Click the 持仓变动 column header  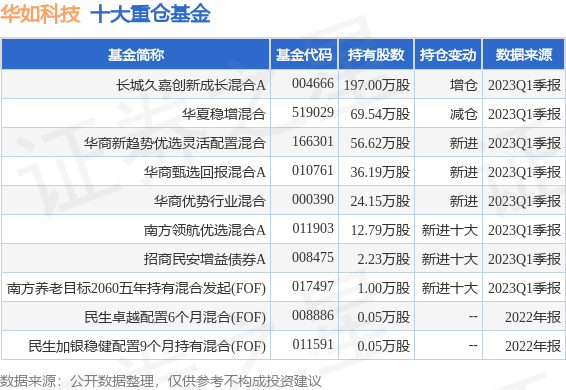point(448,55)
